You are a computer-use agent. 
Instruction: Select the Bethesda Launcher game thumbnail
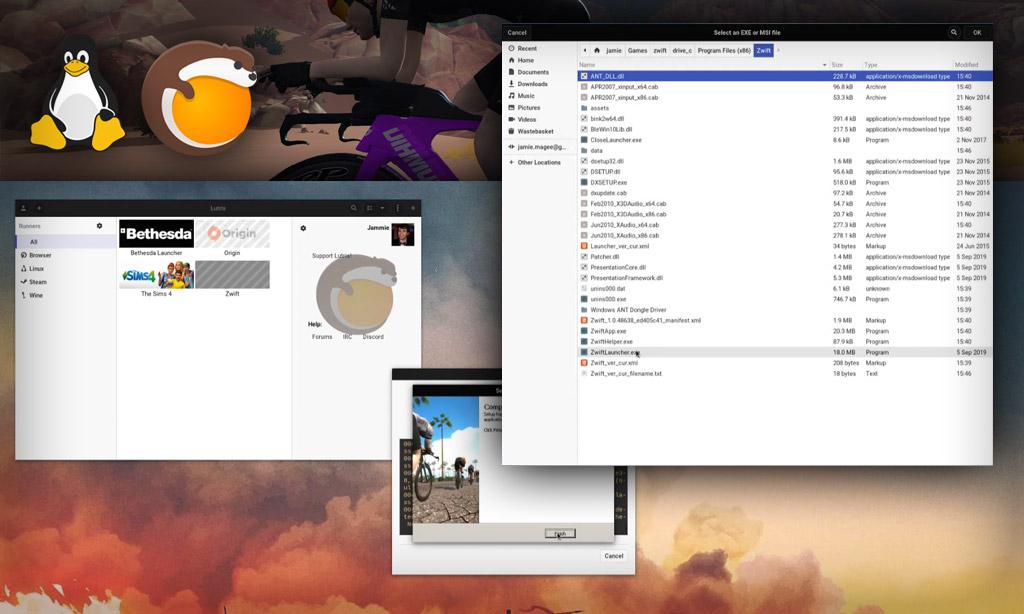coord(156,234)
